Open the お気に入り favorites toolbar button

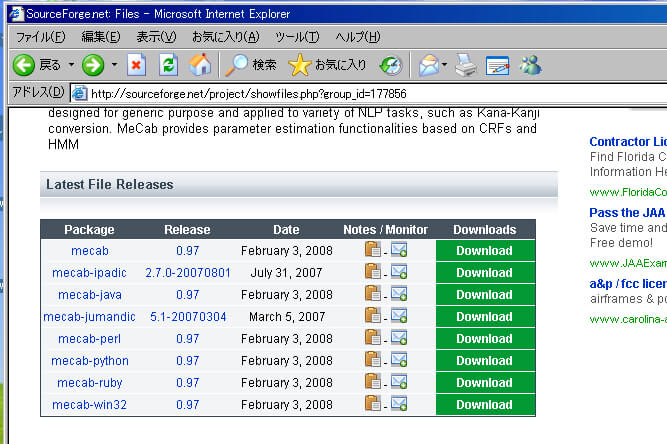[x=327, y=65]
